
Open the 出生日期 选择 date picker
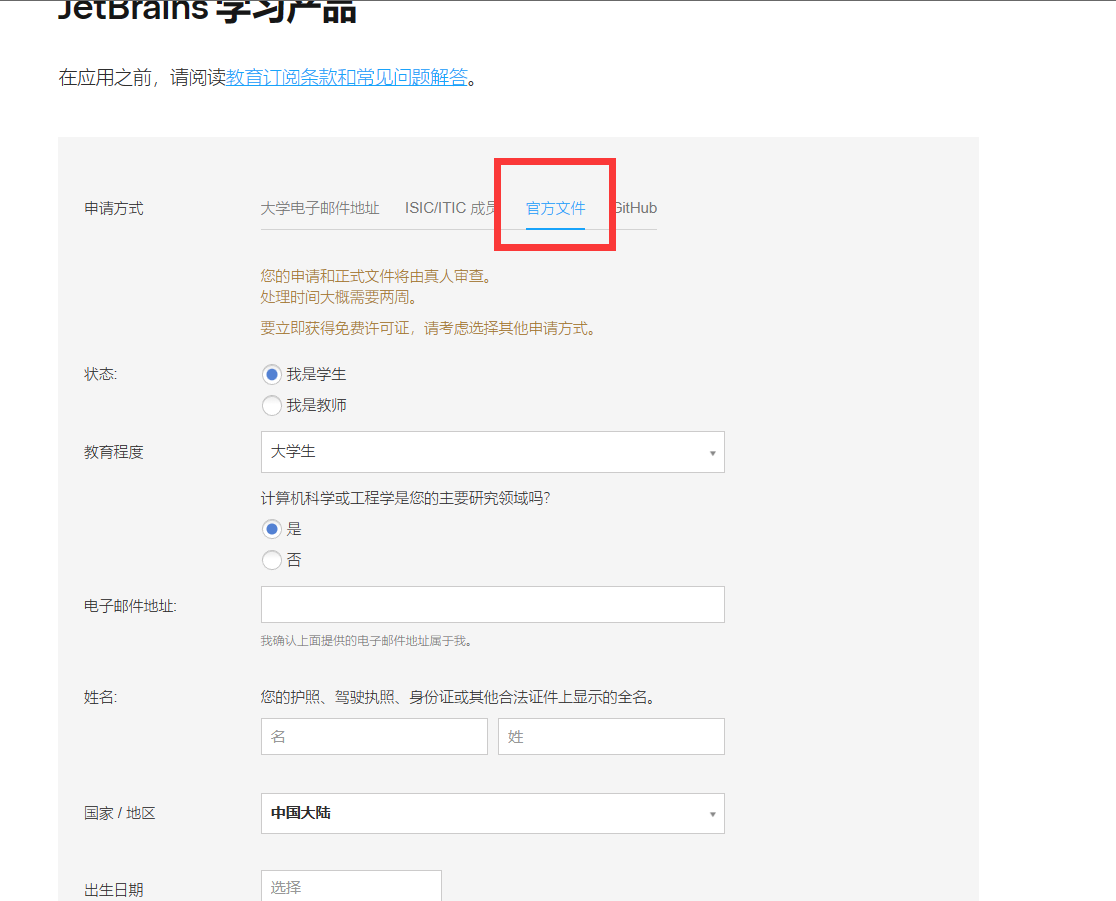pos(351,887)
